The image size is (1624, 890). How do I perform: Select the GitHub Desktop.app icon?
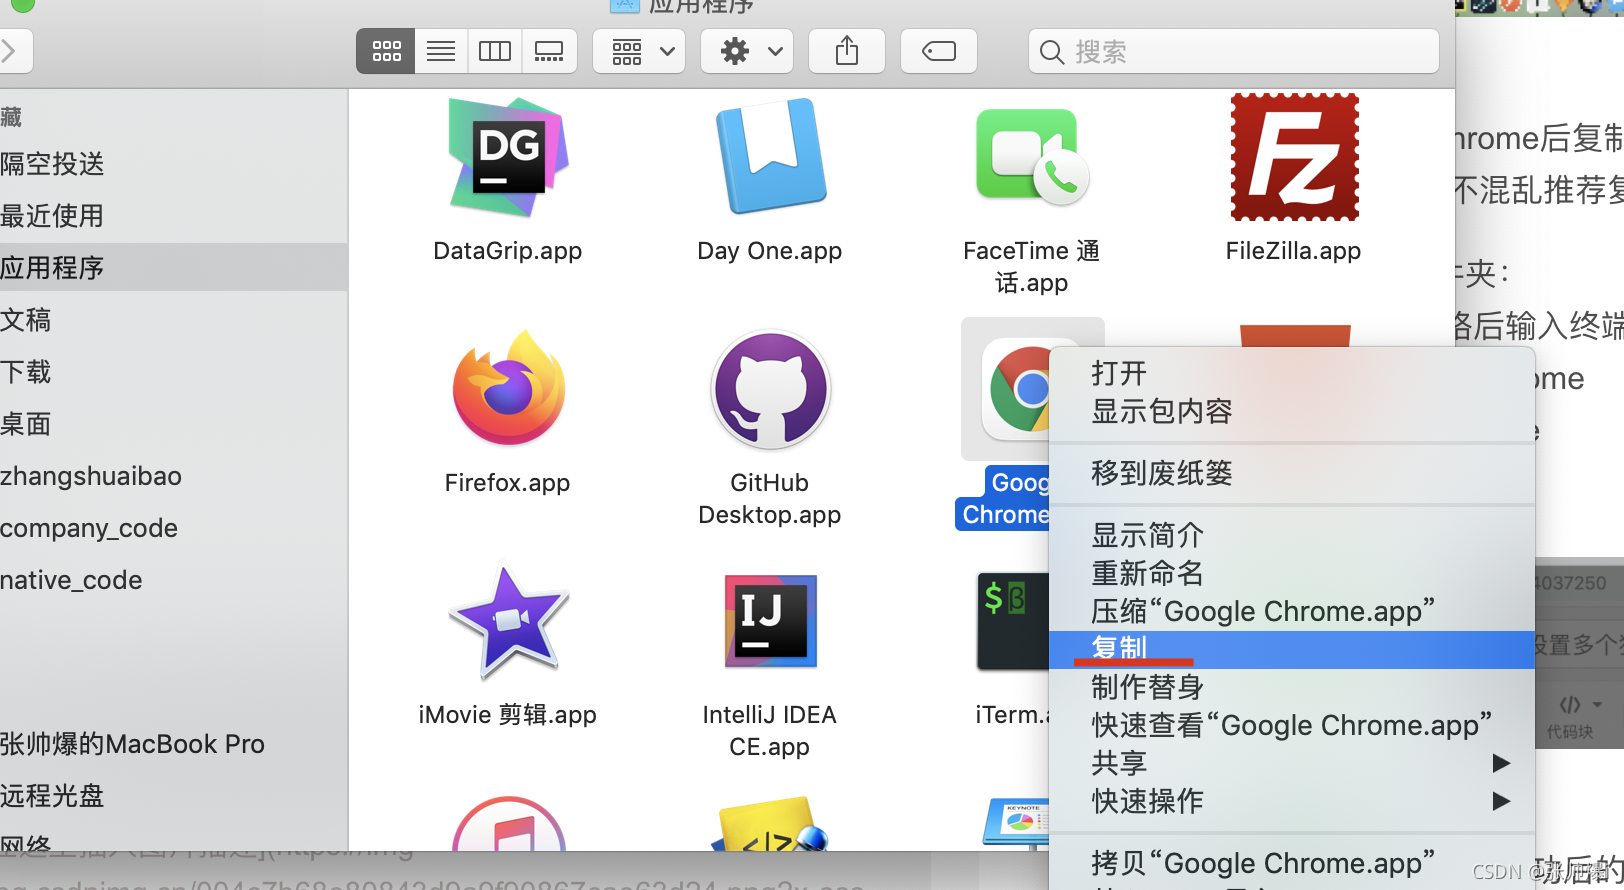tap(770, 389)
